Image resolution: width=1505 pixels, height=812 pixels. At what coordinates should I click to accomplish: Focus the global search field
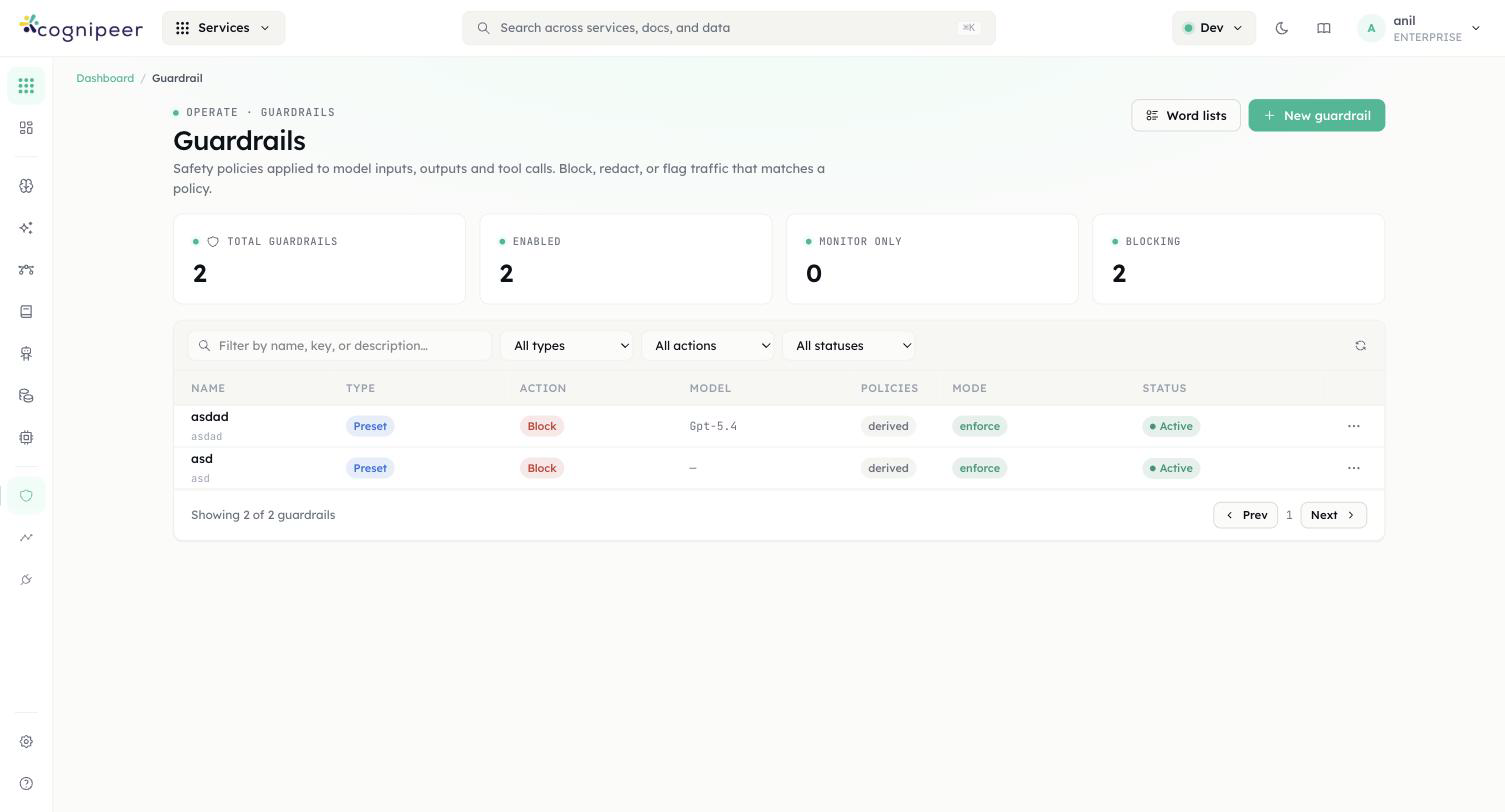(x=728, y=28)
